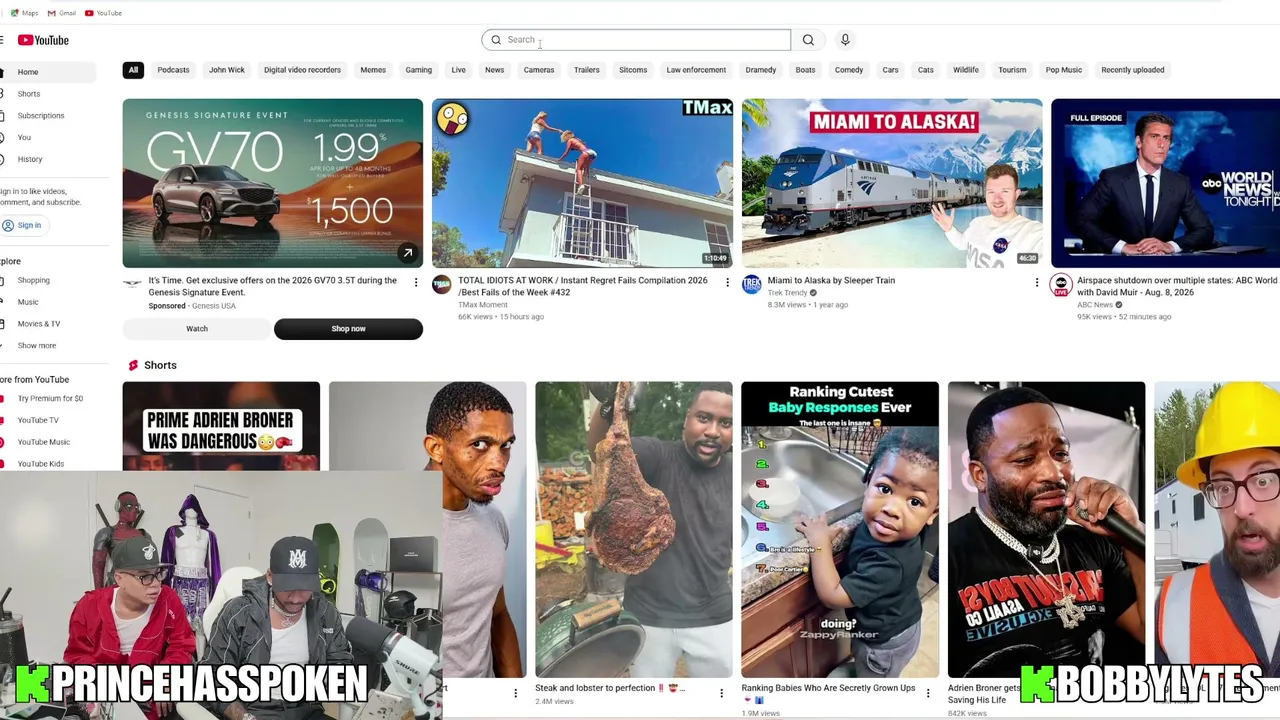The height and width of the screenshot is (720, 1280).
Task: Open options for Steak and lobster short
Action: point(721,692)
